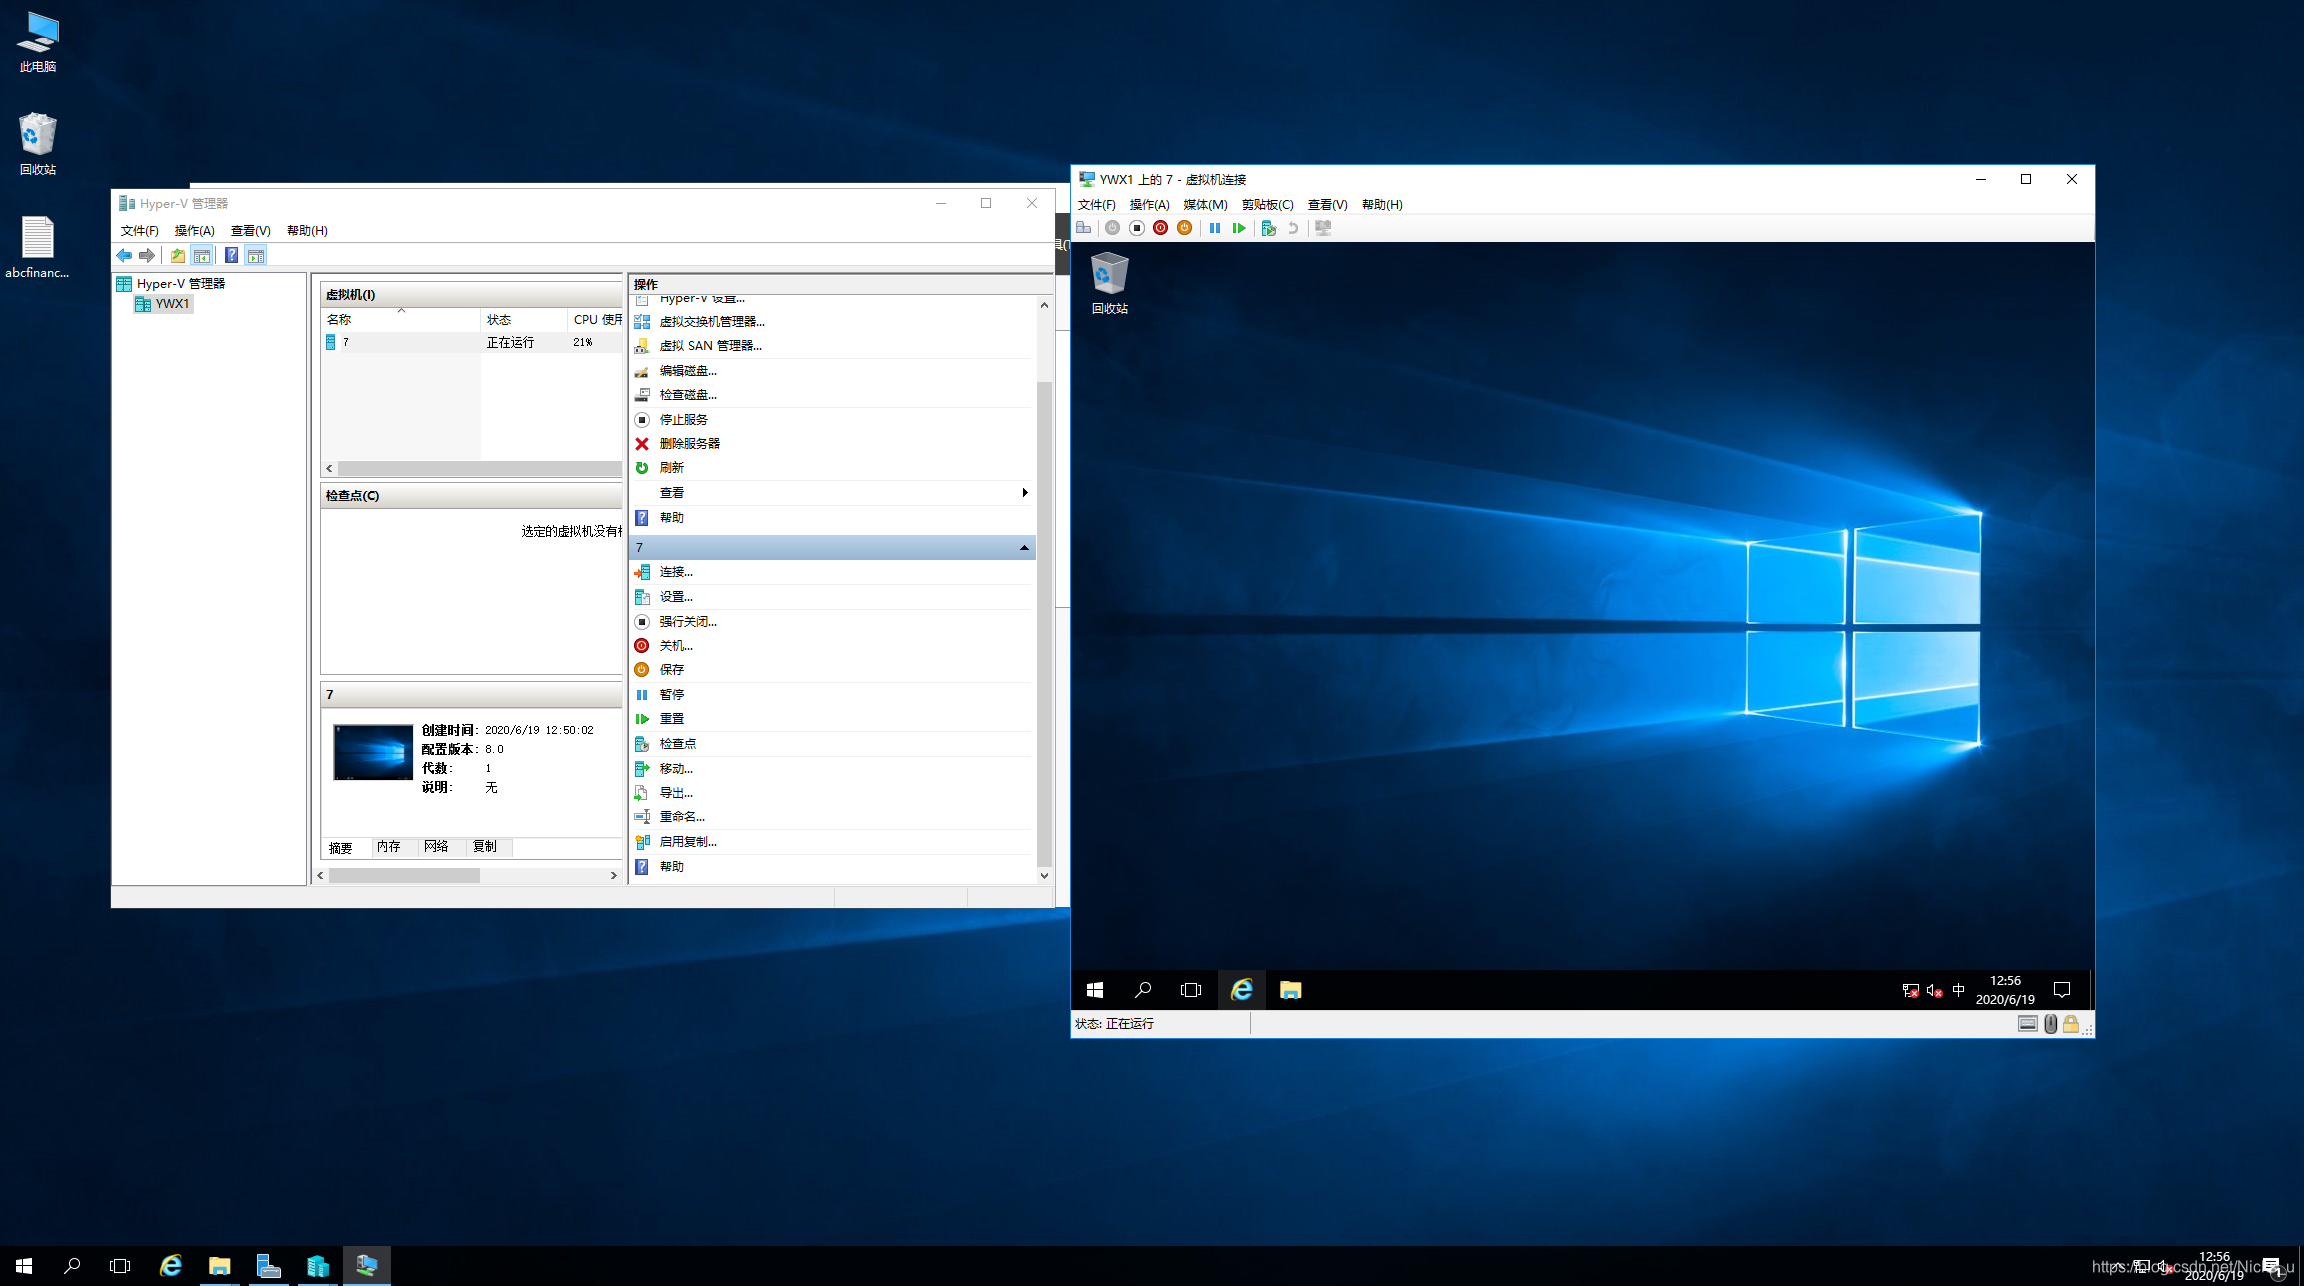Open the 媒体(M) menu in VM connection
Image resolution: width=2304 pixels, height=1286 pixels.
point(1205,205)
